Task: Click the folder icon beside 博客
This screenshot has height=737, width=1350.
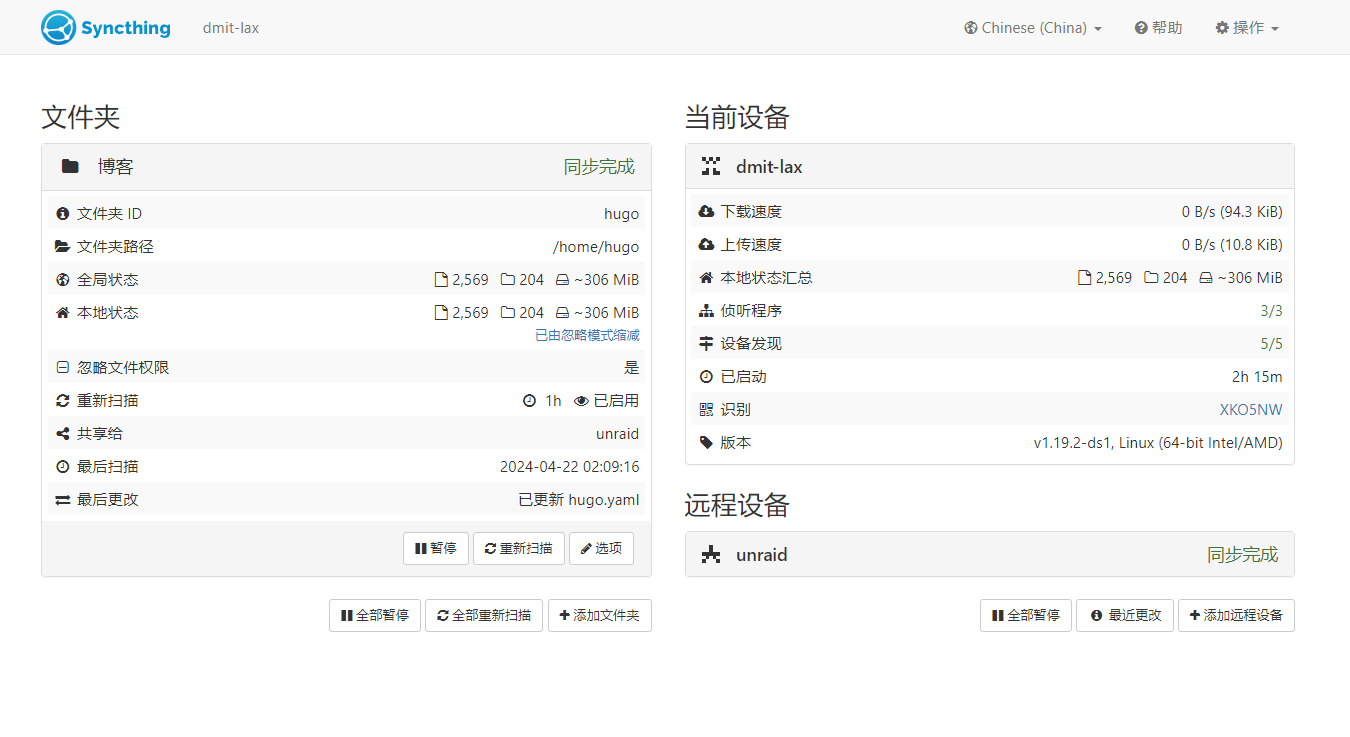Action: [x=70, y=167]
